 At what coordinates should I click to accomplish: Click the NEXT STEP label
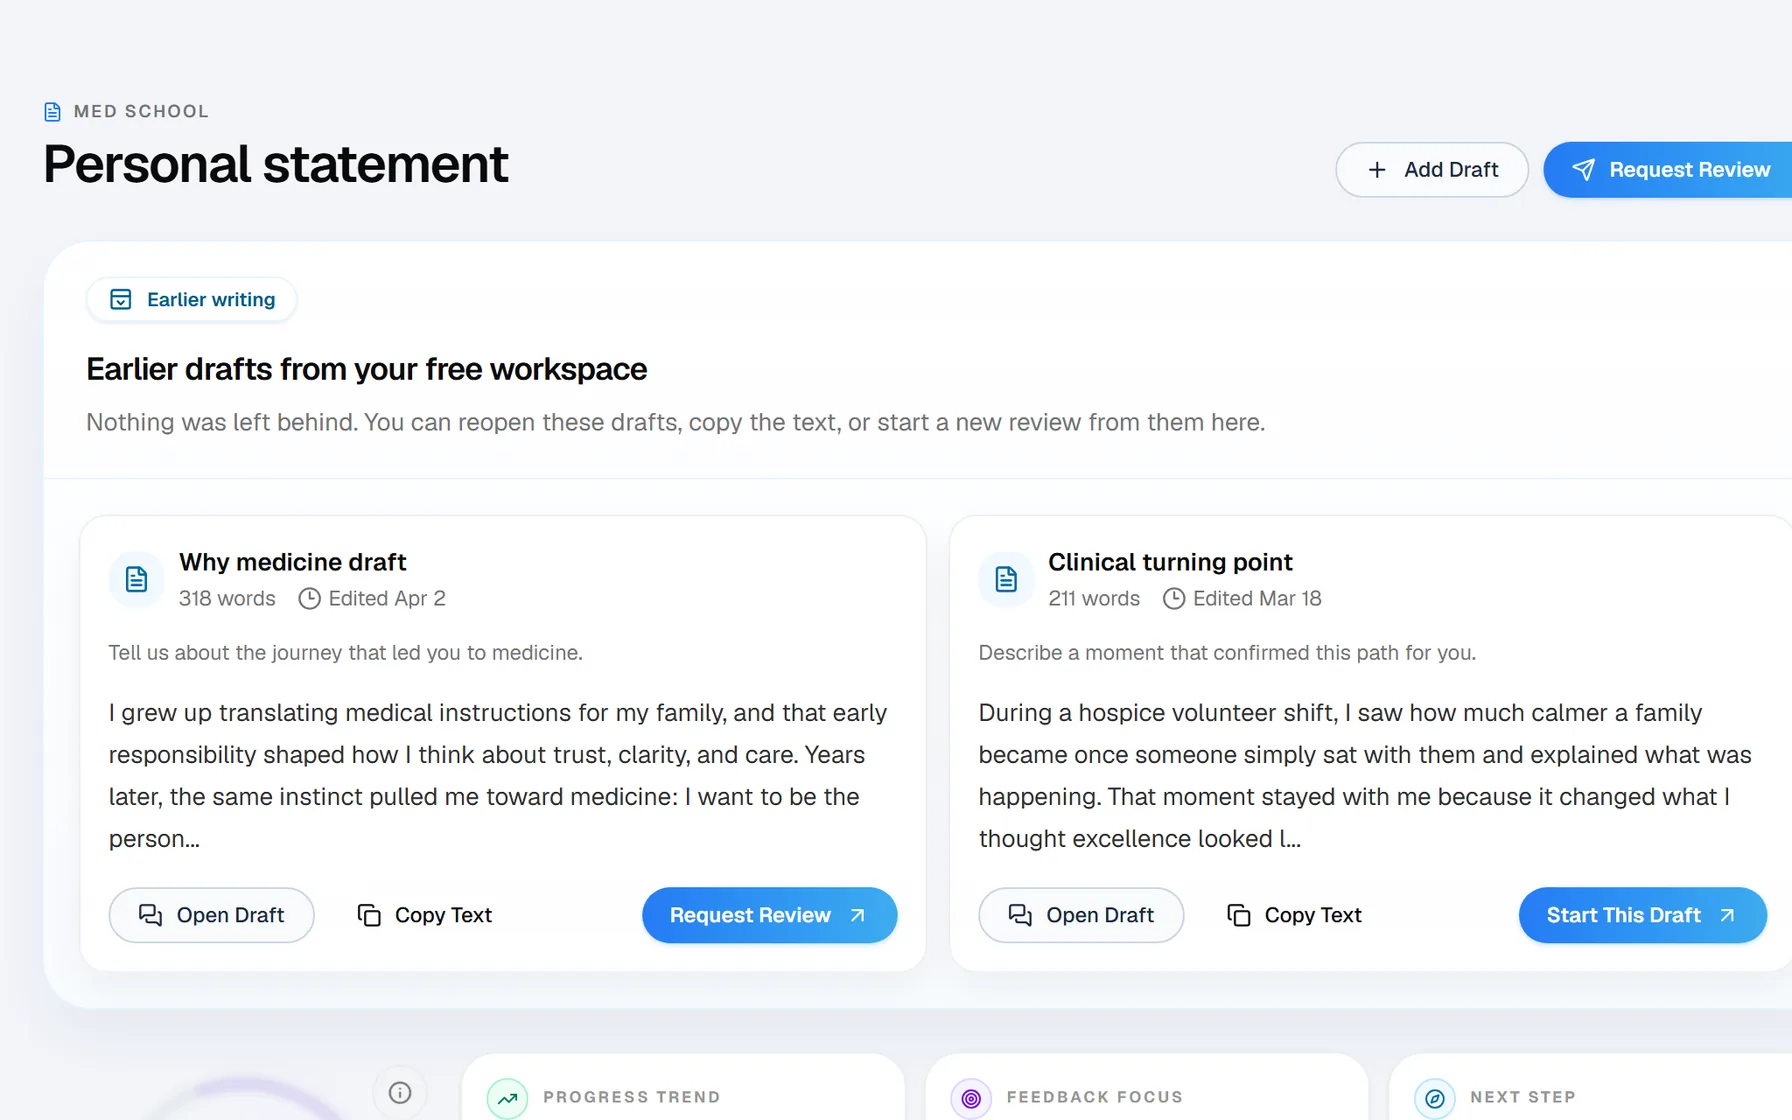(x=1523, y=1097)
